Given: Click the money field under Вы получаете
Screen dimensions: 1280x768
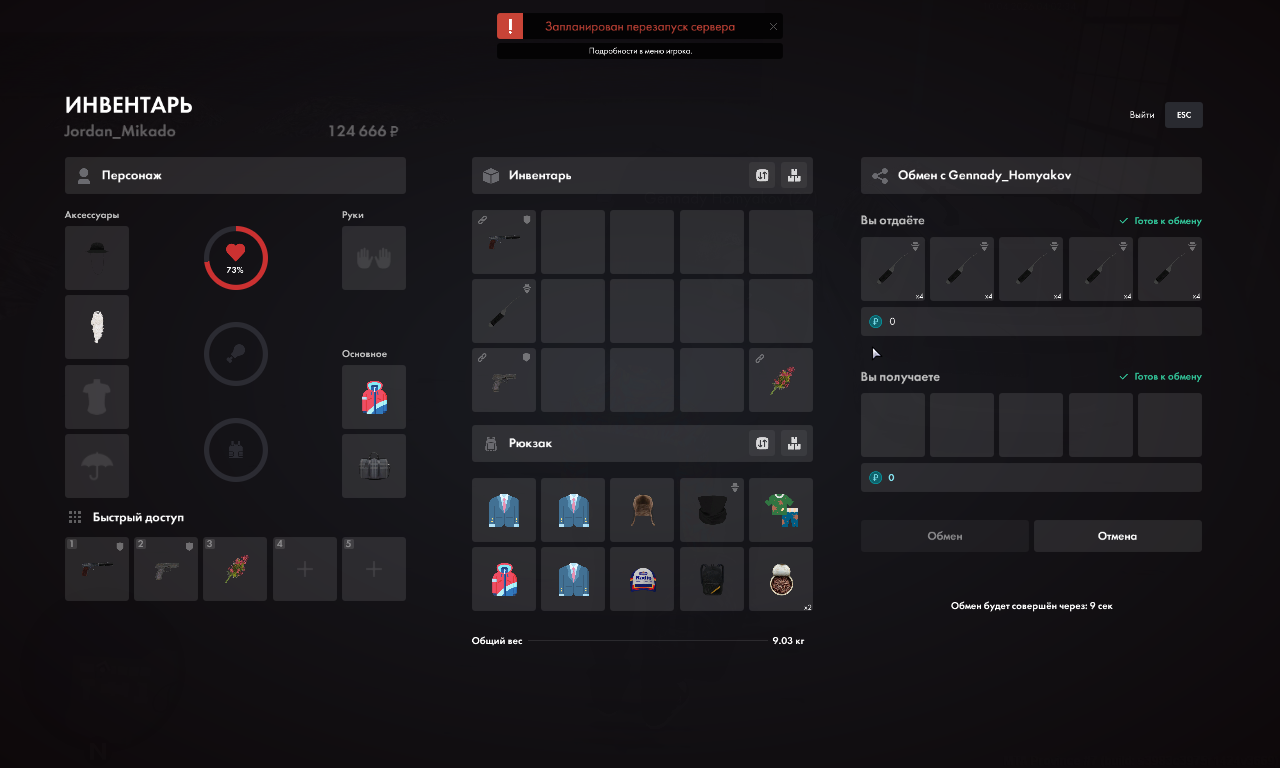Looking at the screenshot, I should 1031,478.
